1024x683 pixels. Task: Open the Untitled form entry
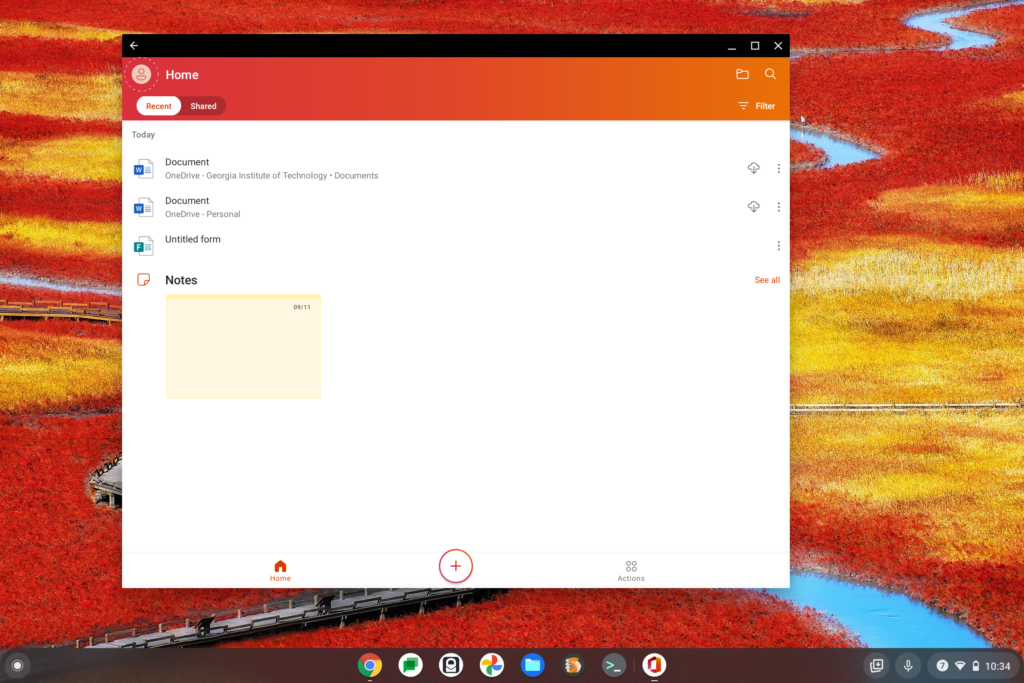[456, 246]
